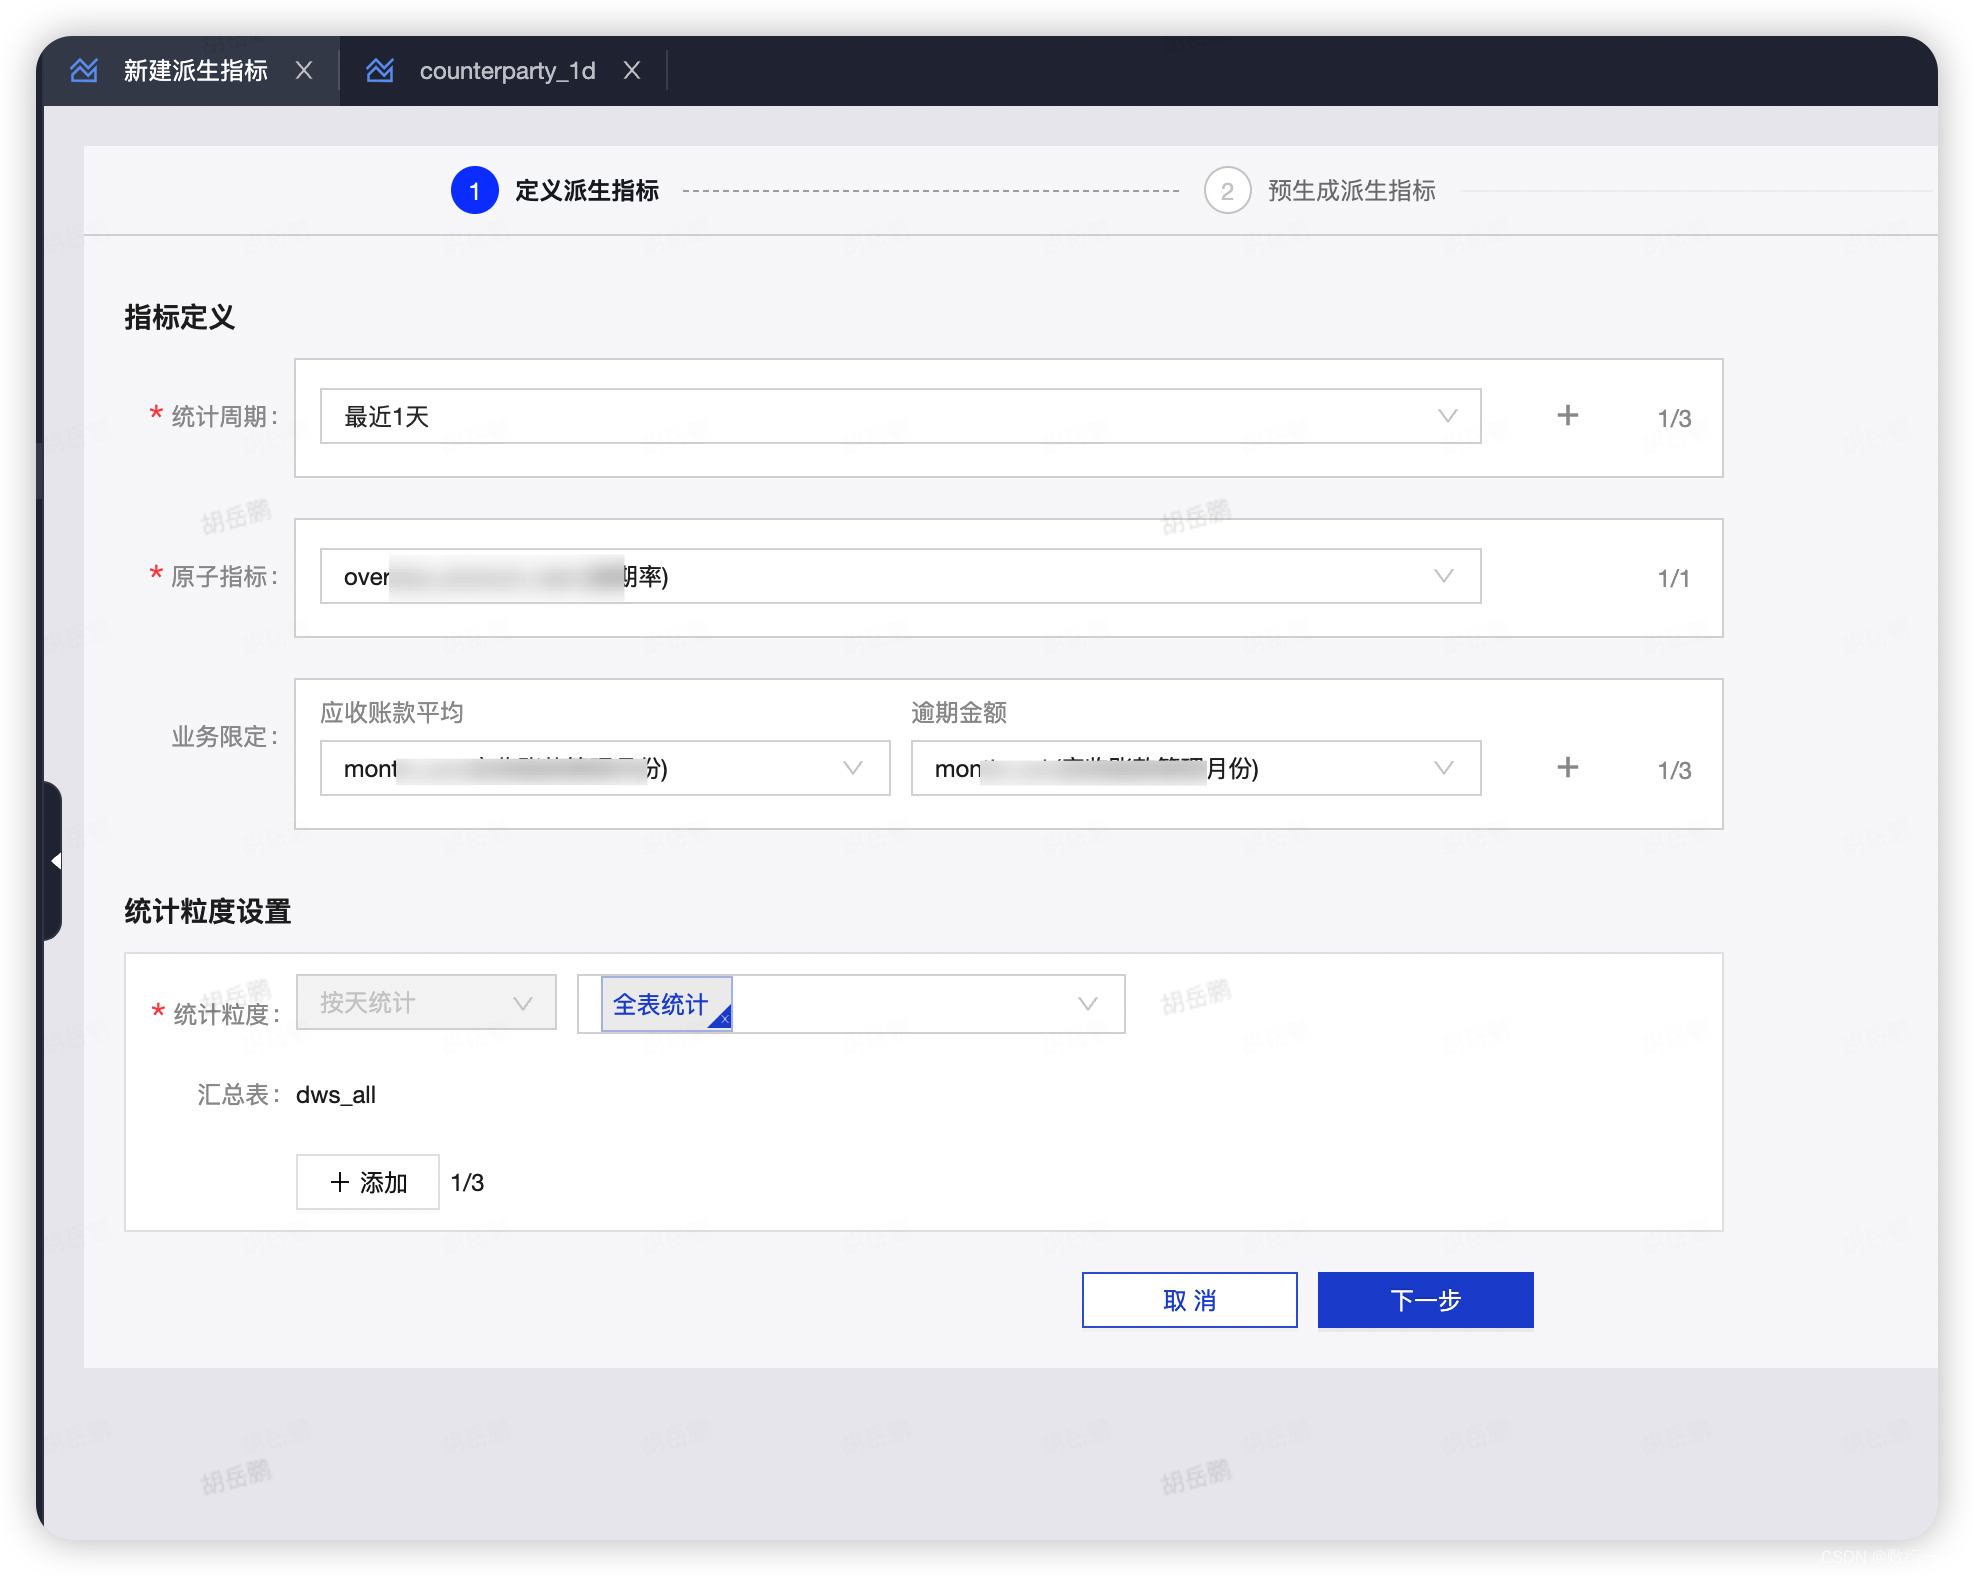Click the 下一步 button
Viewport: 1974px width, 1576px height.
pyautogui.click(x=1425, y=1300)
